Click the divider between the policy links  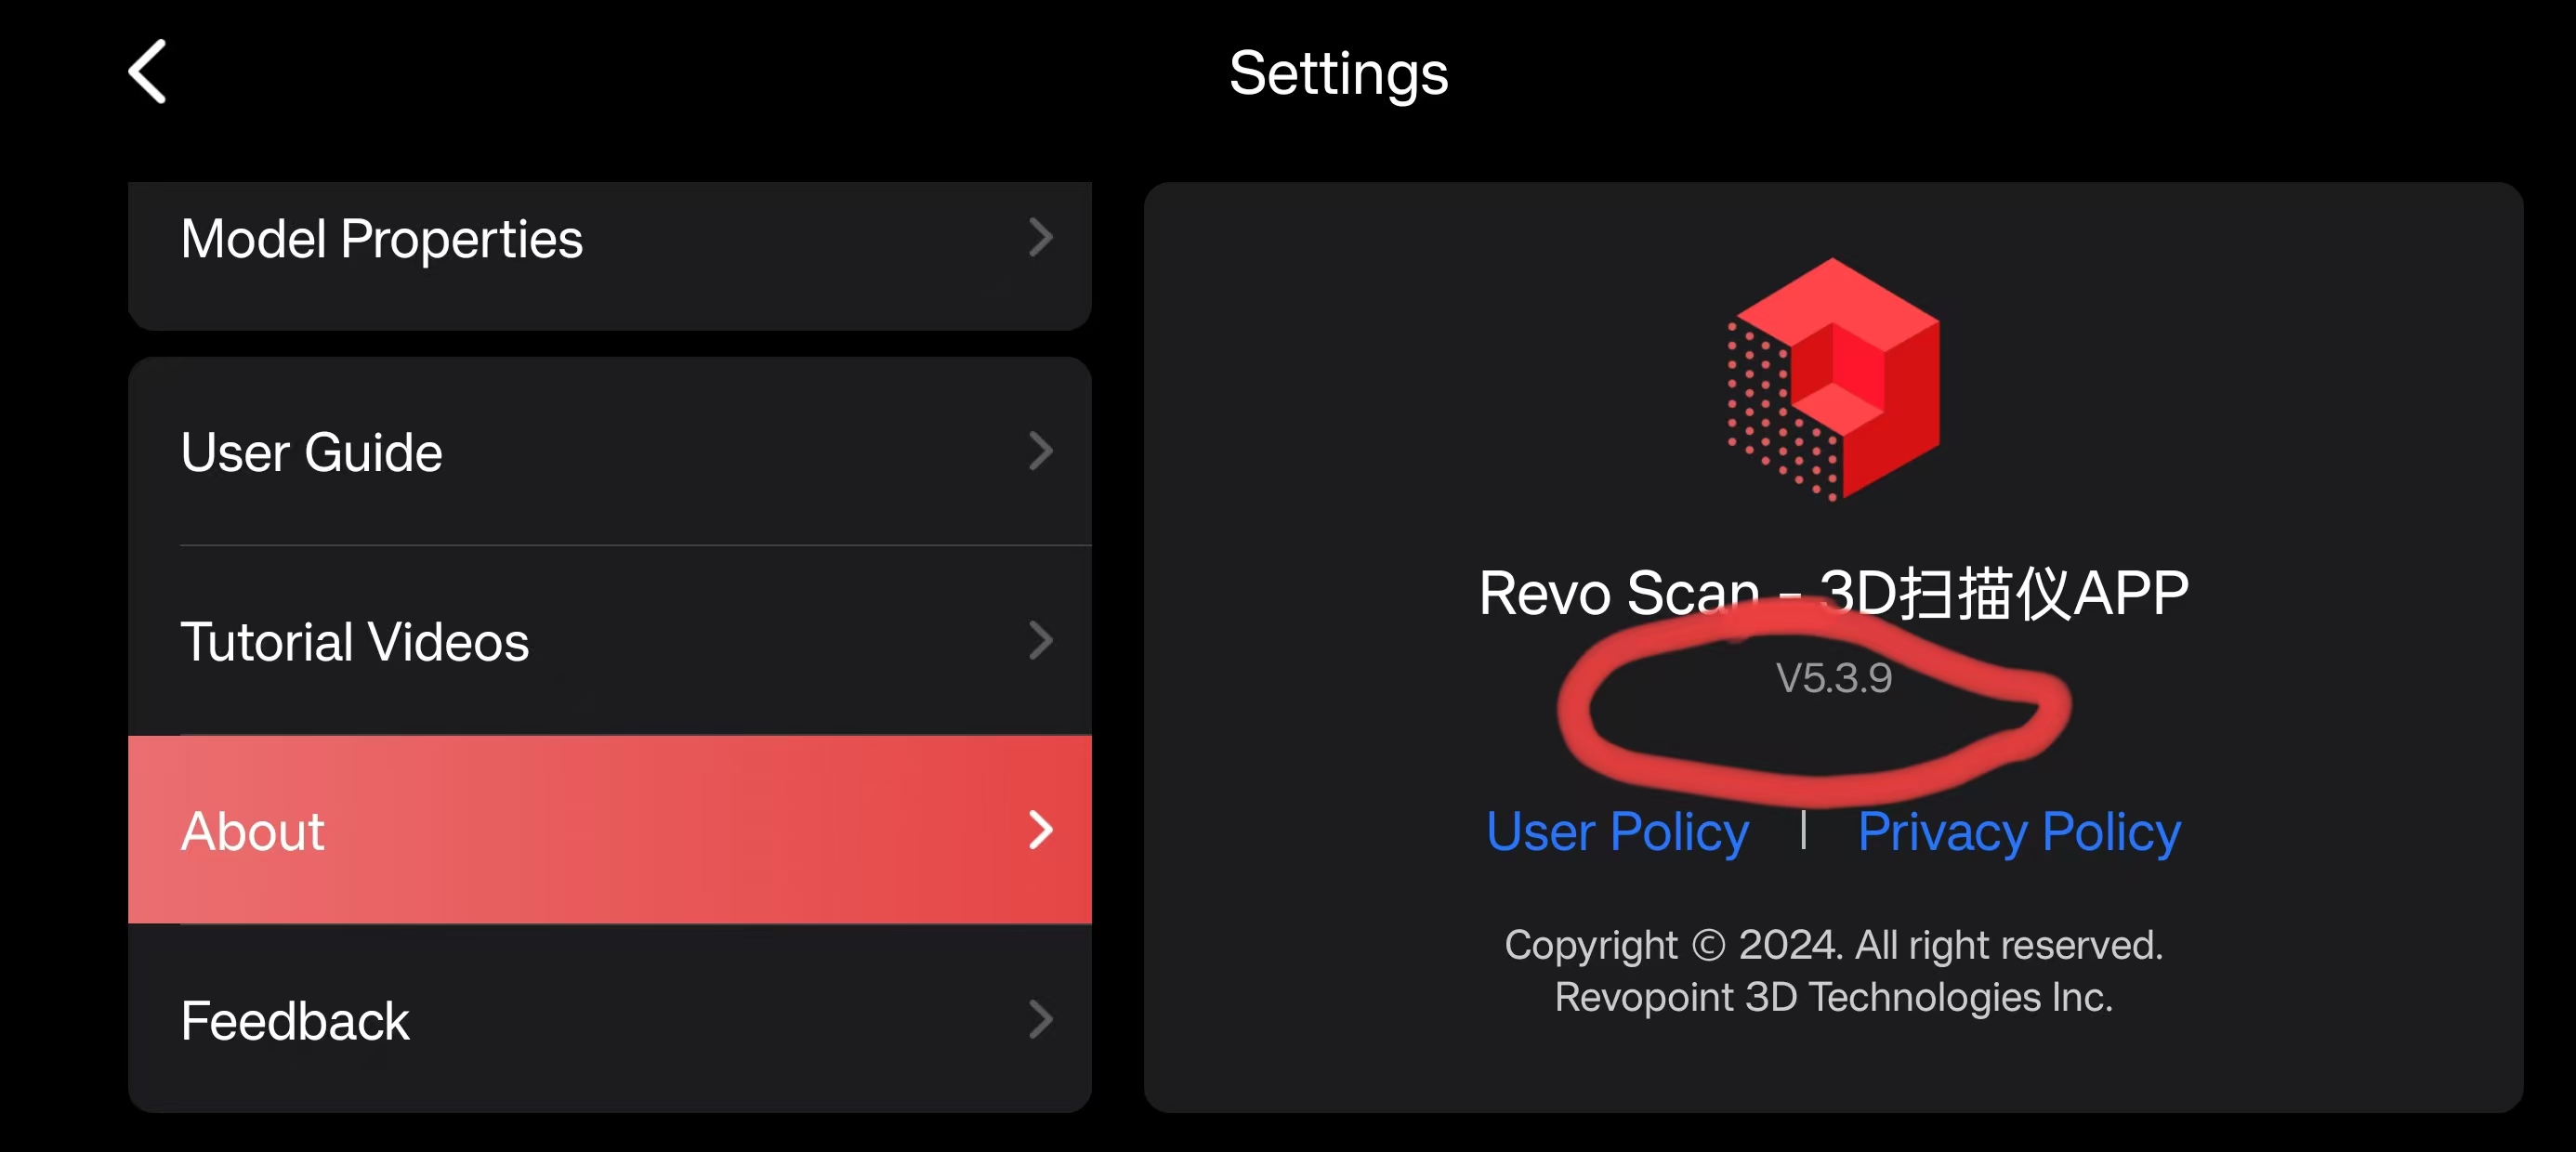(x=1803, y=830)
